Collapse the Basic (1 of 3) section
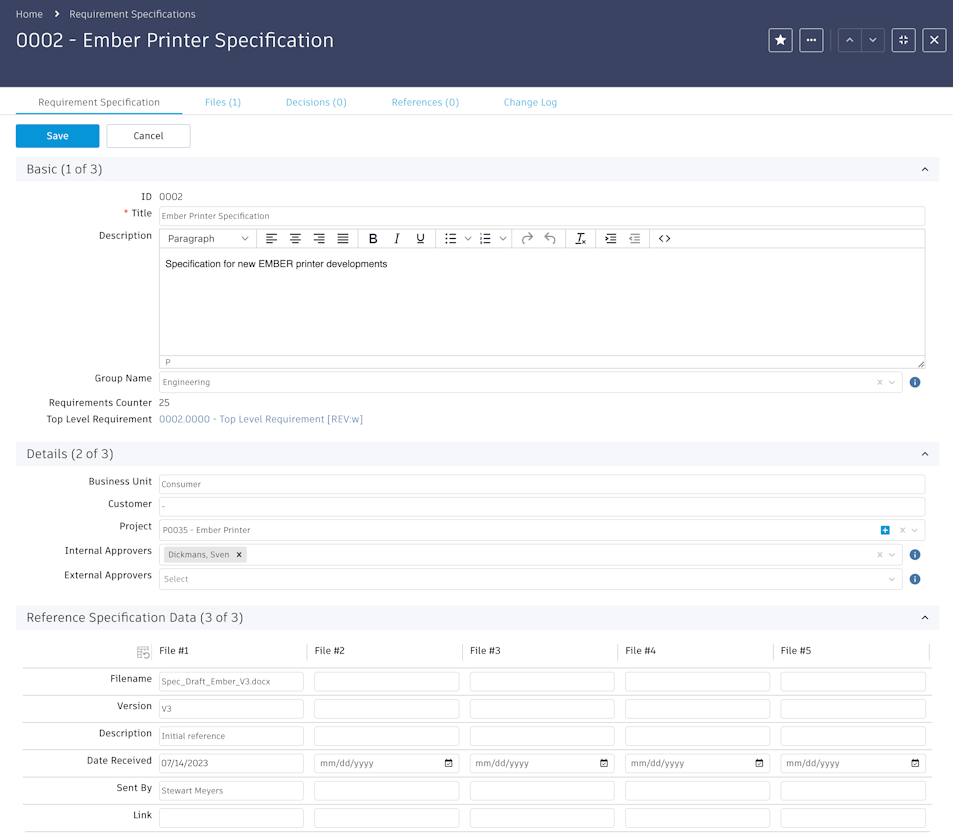 (x=924, y=170)
